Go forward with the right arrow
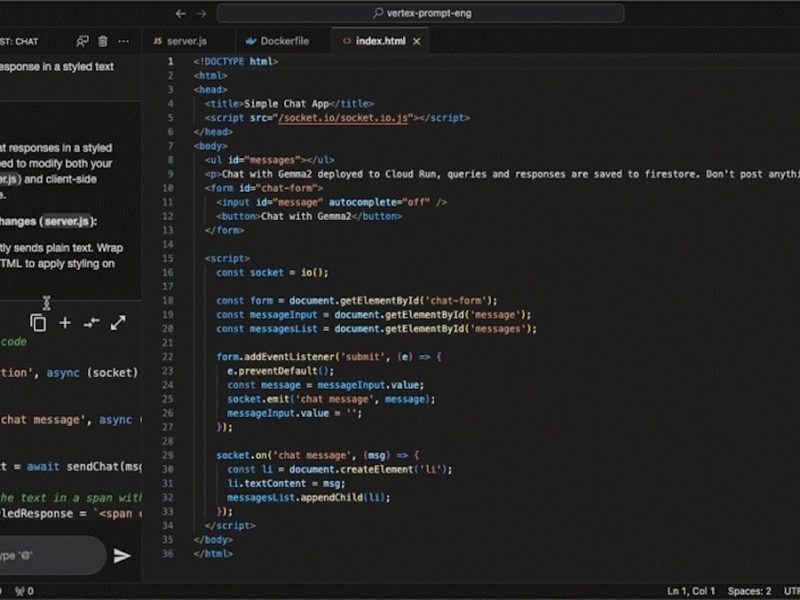This screenshot has height=600, width=800. tap(202, 14)
